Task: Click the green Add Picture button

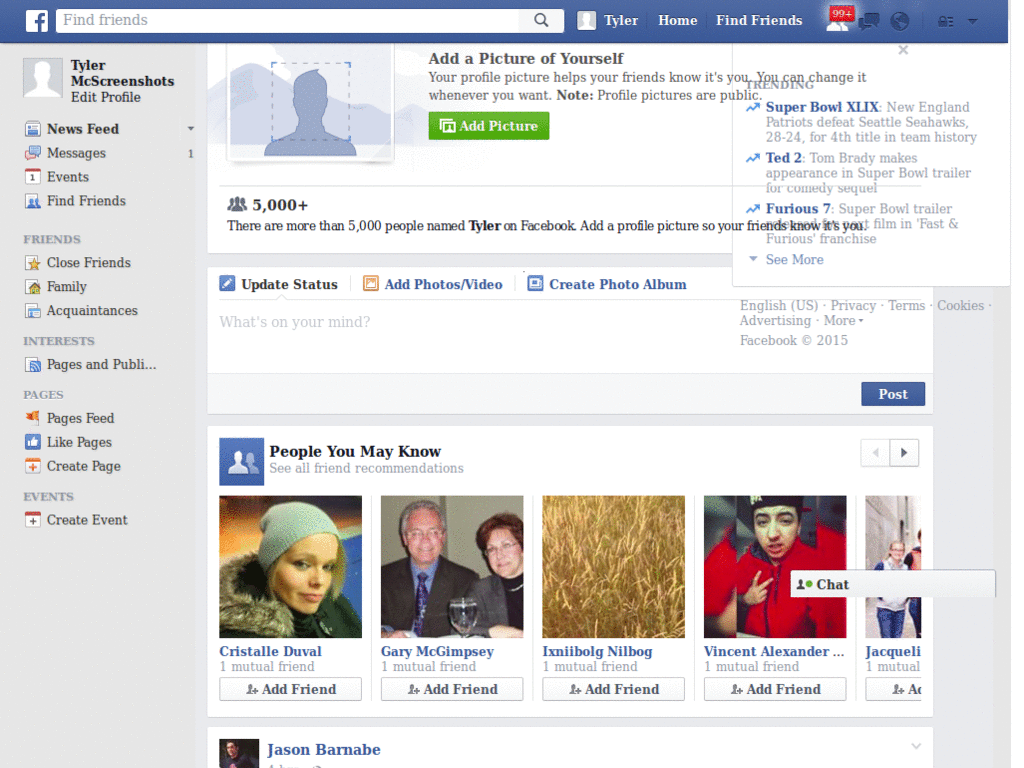Action: 488,126
